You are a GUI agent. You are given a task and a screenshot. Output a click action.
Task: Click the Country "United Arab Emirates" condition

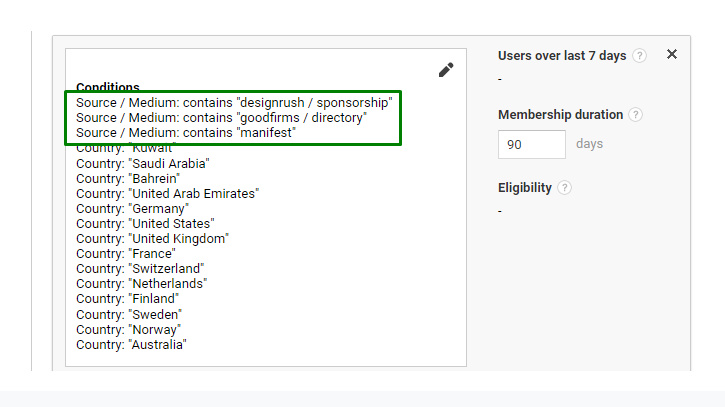click(x=167, y=193)
